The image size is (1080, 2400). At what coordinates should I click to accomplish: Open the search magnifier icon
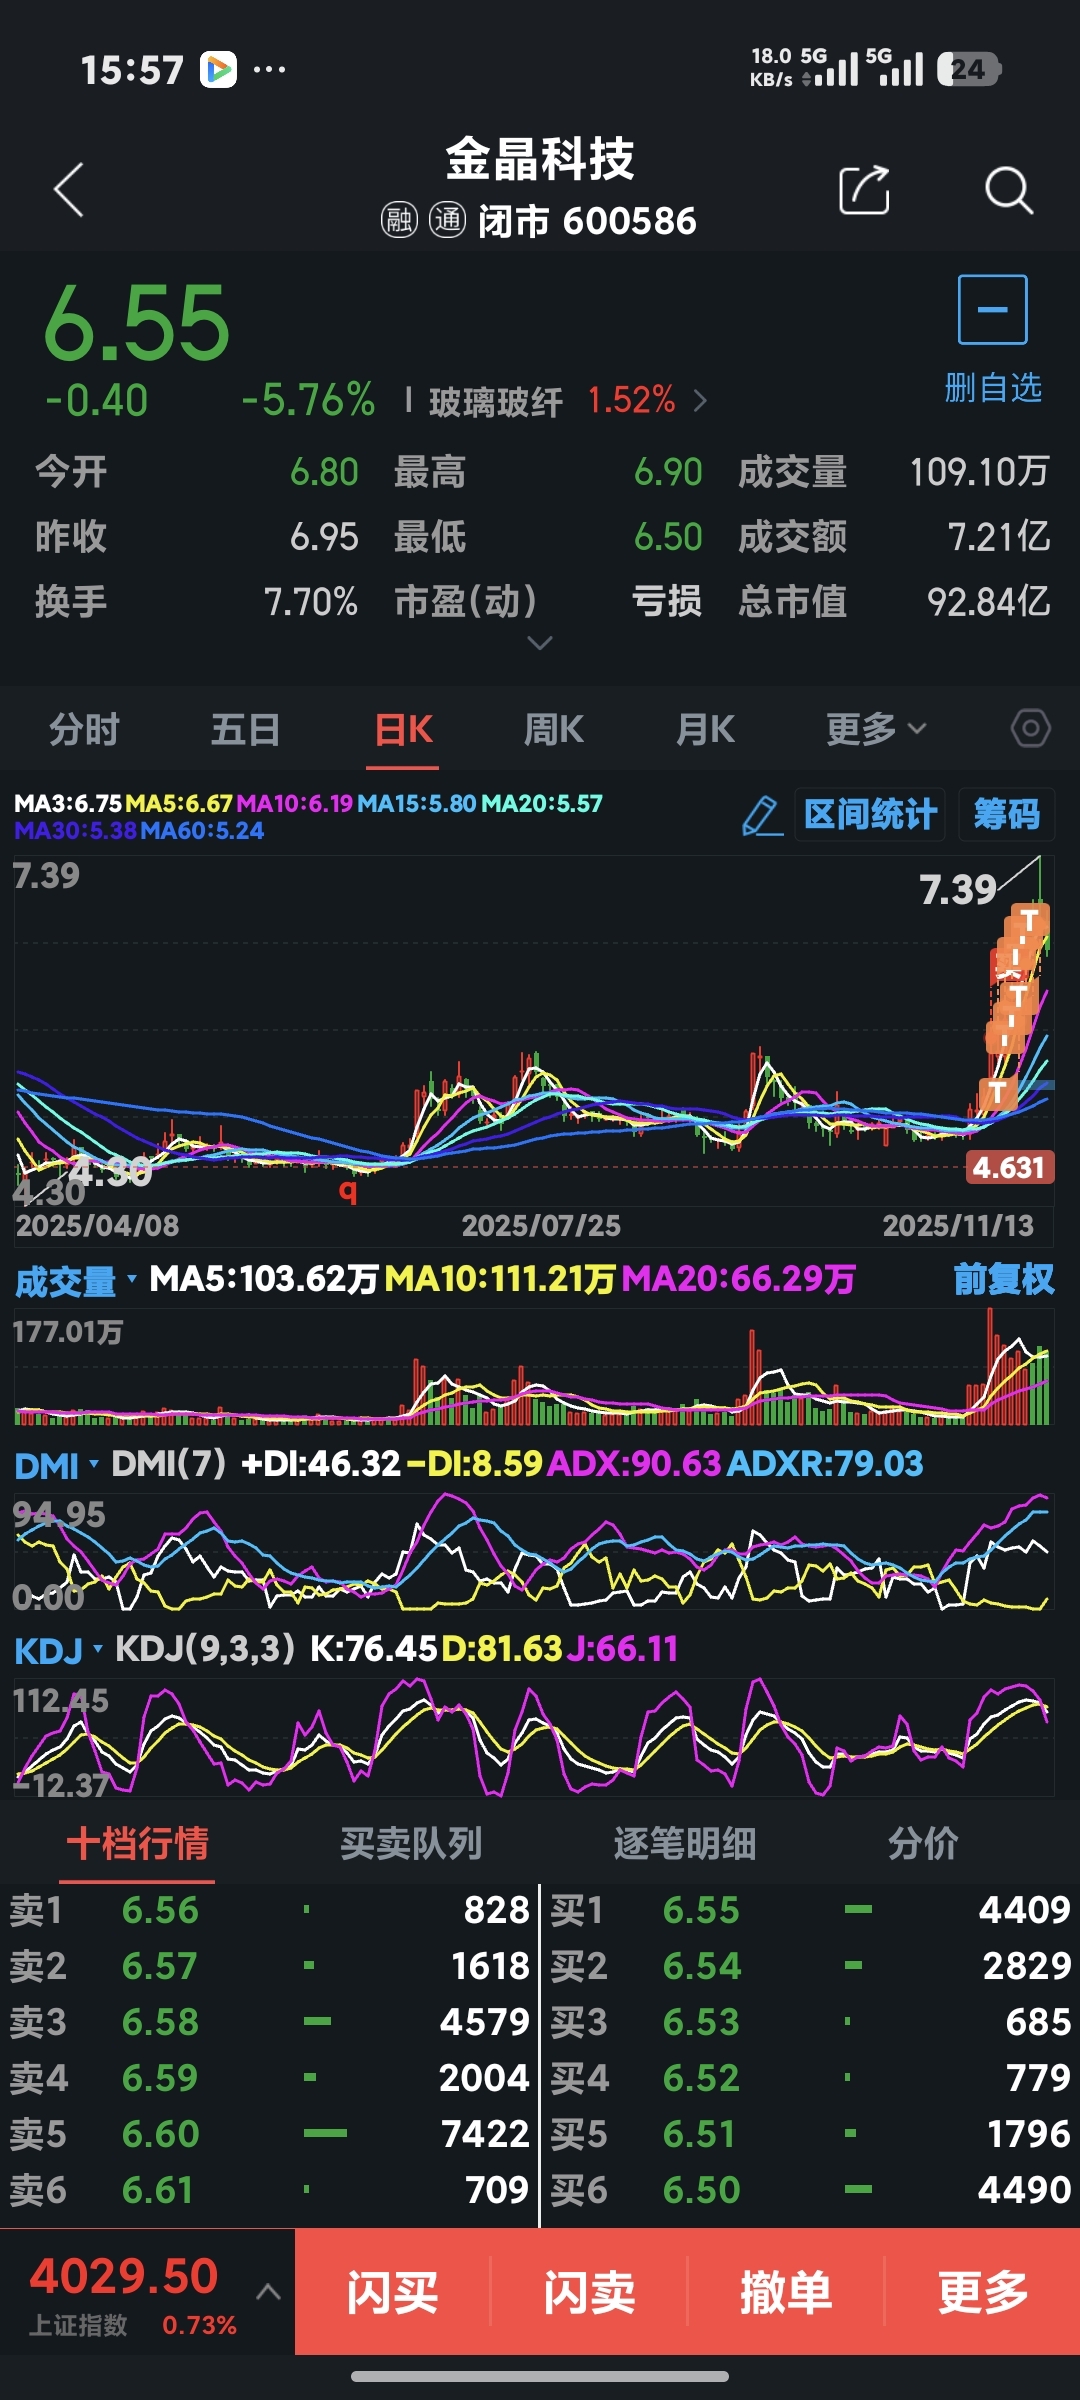[1008, 190]
